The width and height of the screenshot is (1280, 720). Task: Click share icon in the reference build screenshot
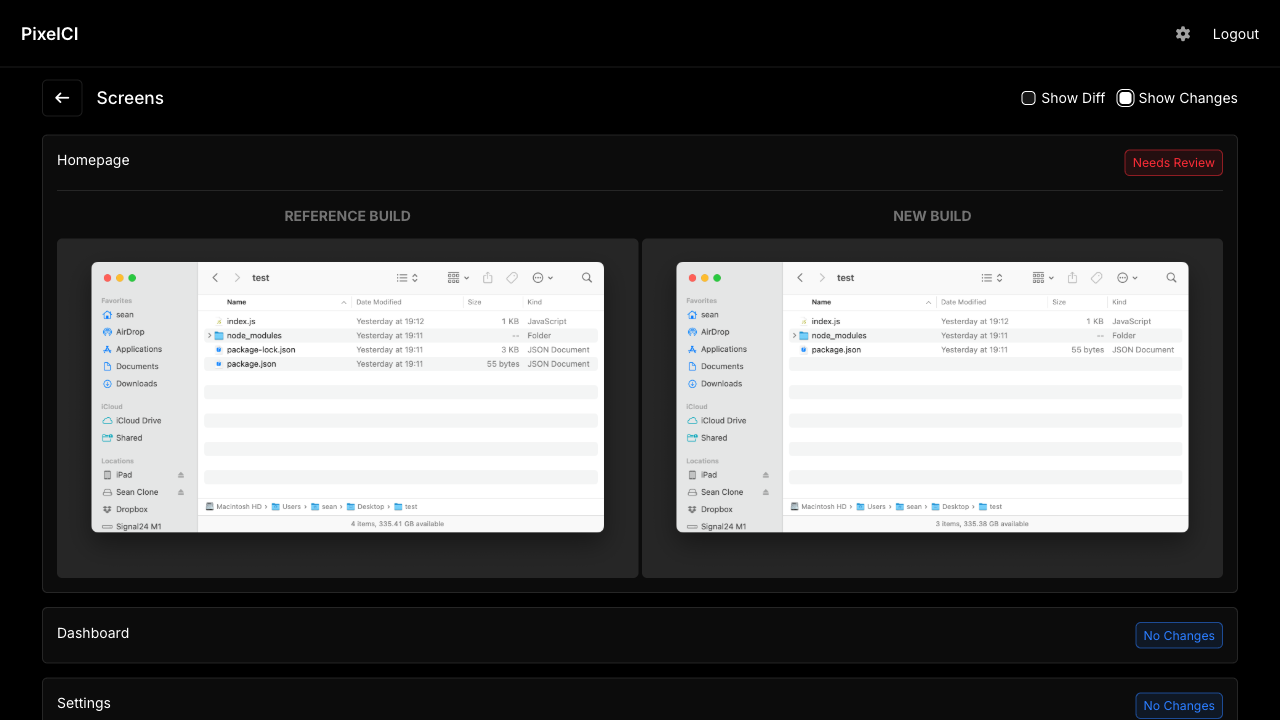point(488,278)
